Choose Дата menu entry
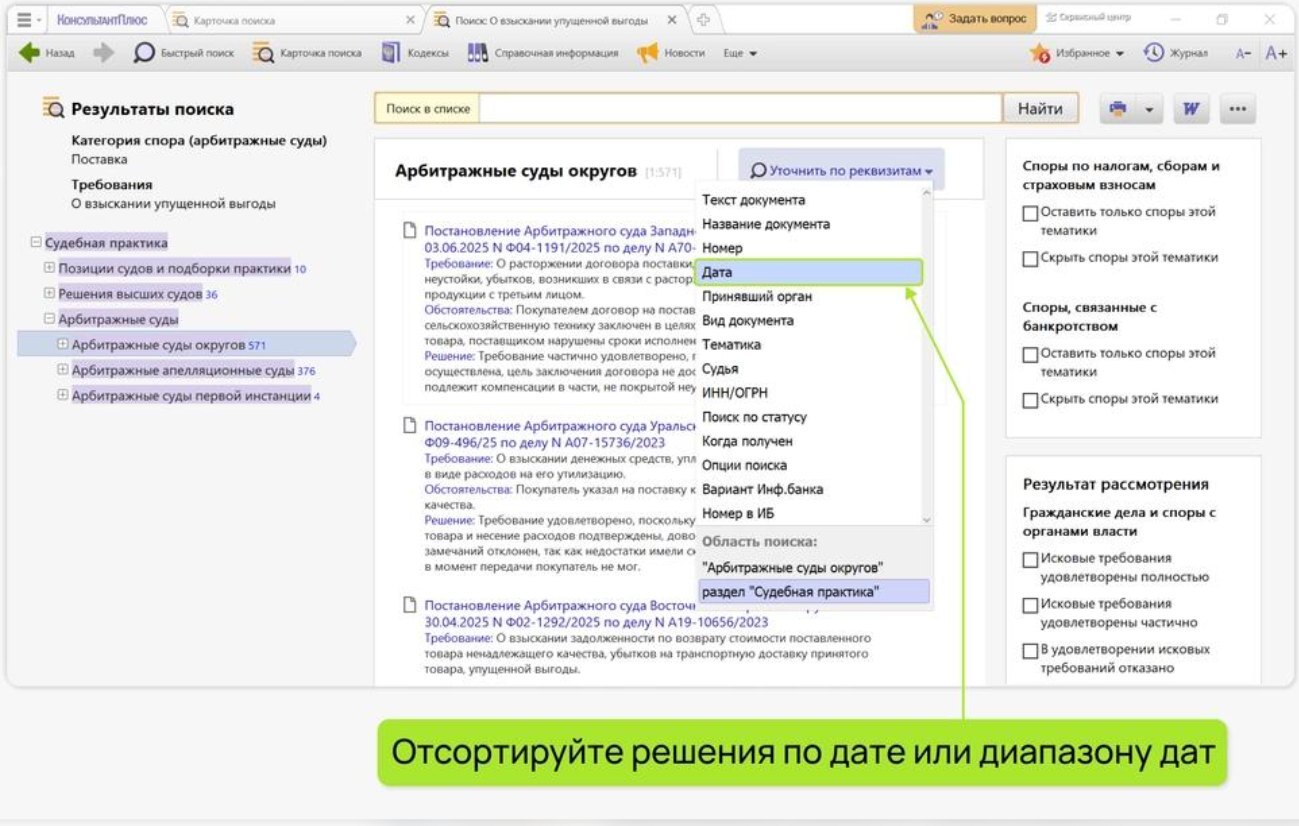Screen dimensions: 1299x826 point(808,272)
